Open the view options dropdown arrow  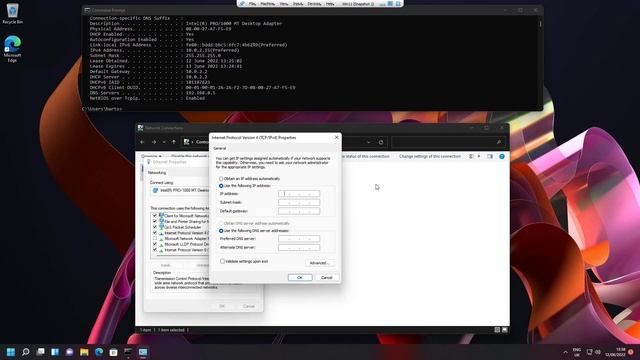(x=479, y=156)
